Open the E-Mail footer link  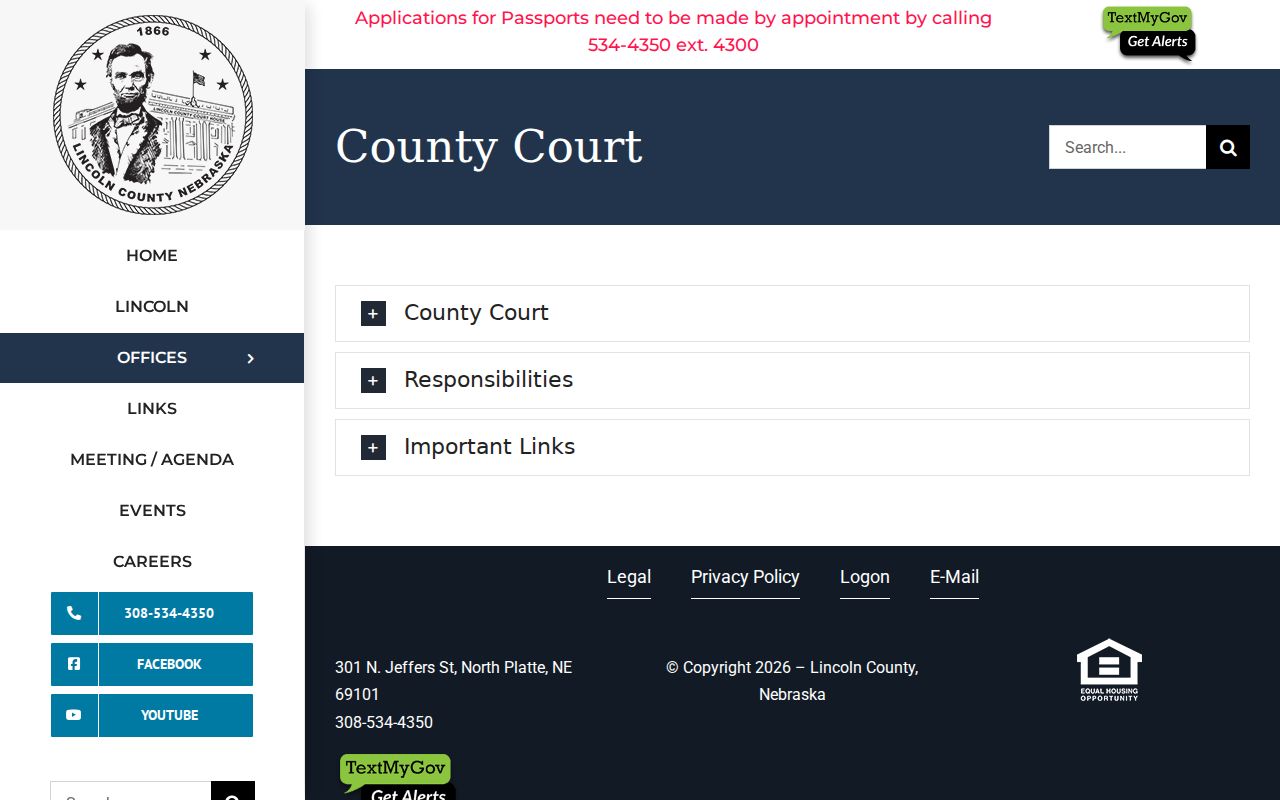pos(954,577)
